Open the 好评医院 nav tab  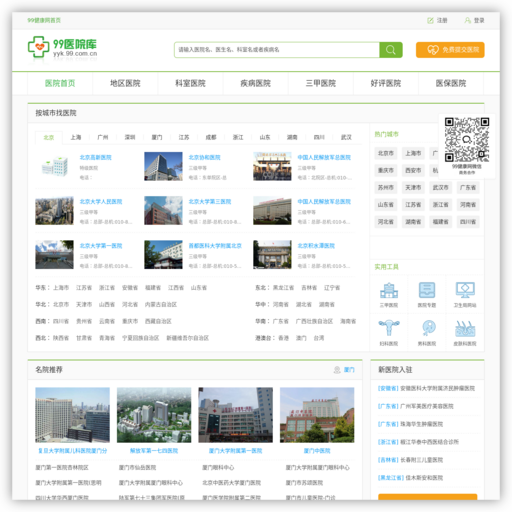click(386, 83)
